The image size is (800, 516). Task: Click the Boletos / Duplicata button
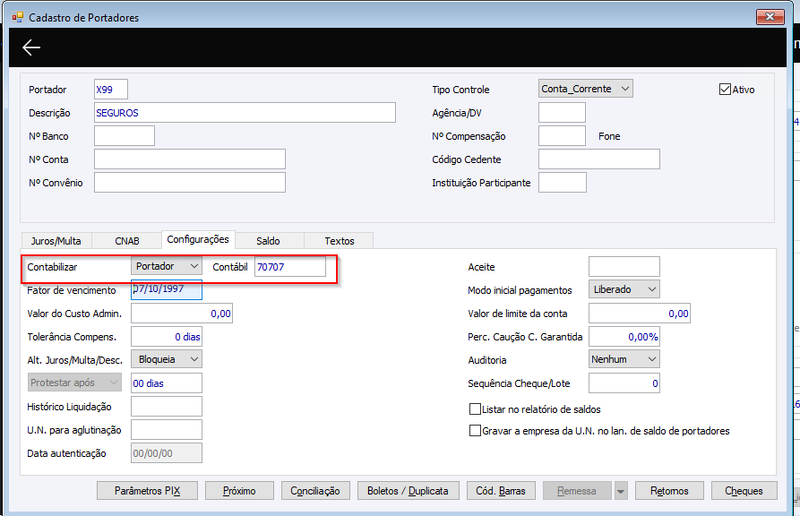click(408, 491)
